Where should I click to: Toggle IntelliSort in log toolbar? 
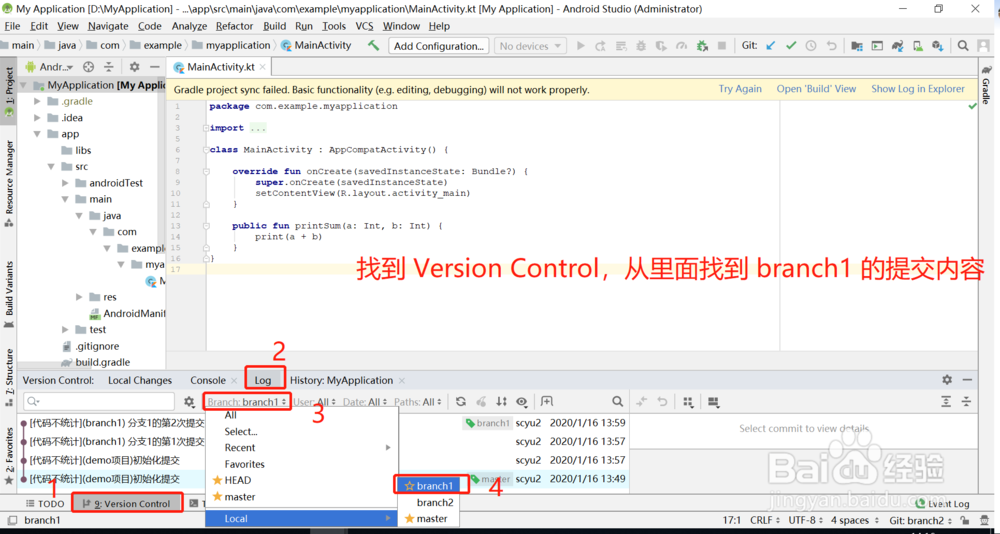[502, 401]
